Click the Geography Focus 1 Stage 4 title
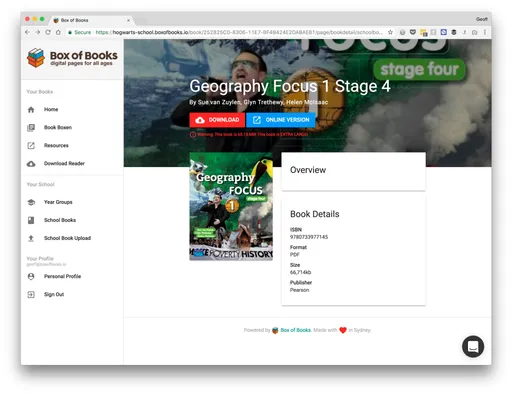This screenshot has width=512, height=394. (x=290, y=86)
